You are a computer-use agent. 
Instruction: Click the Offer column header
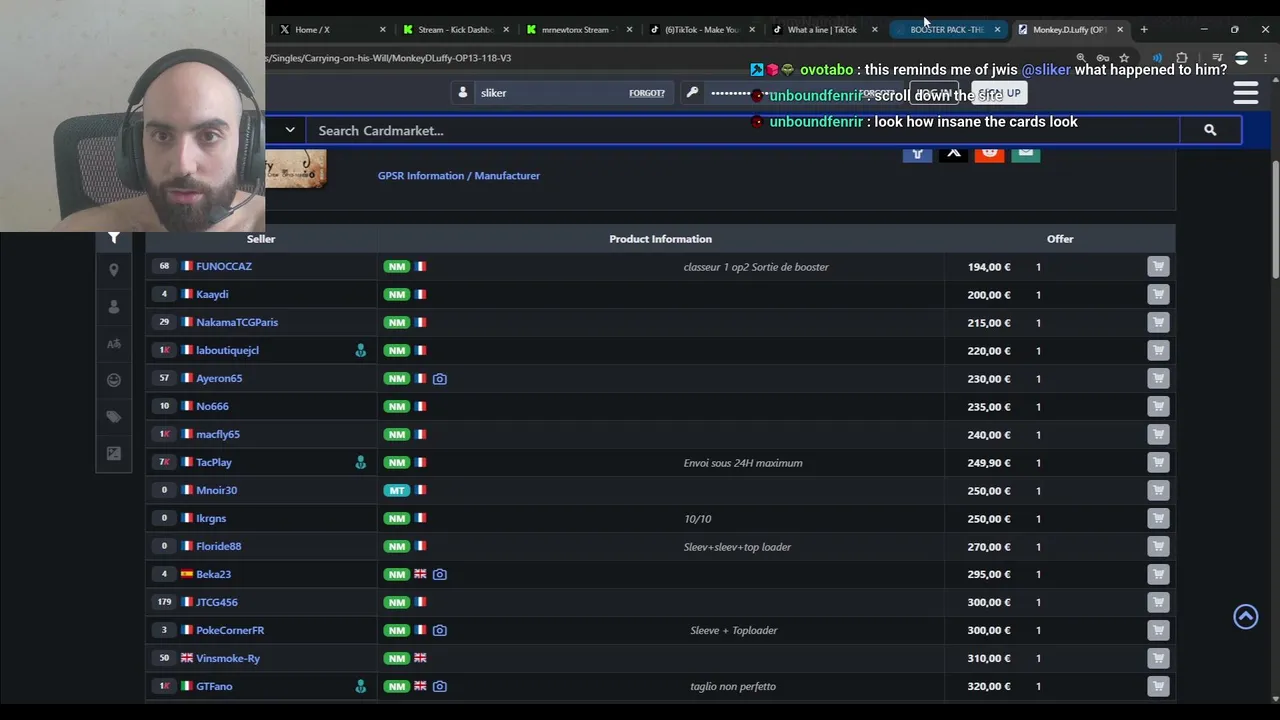[1060, 239]
